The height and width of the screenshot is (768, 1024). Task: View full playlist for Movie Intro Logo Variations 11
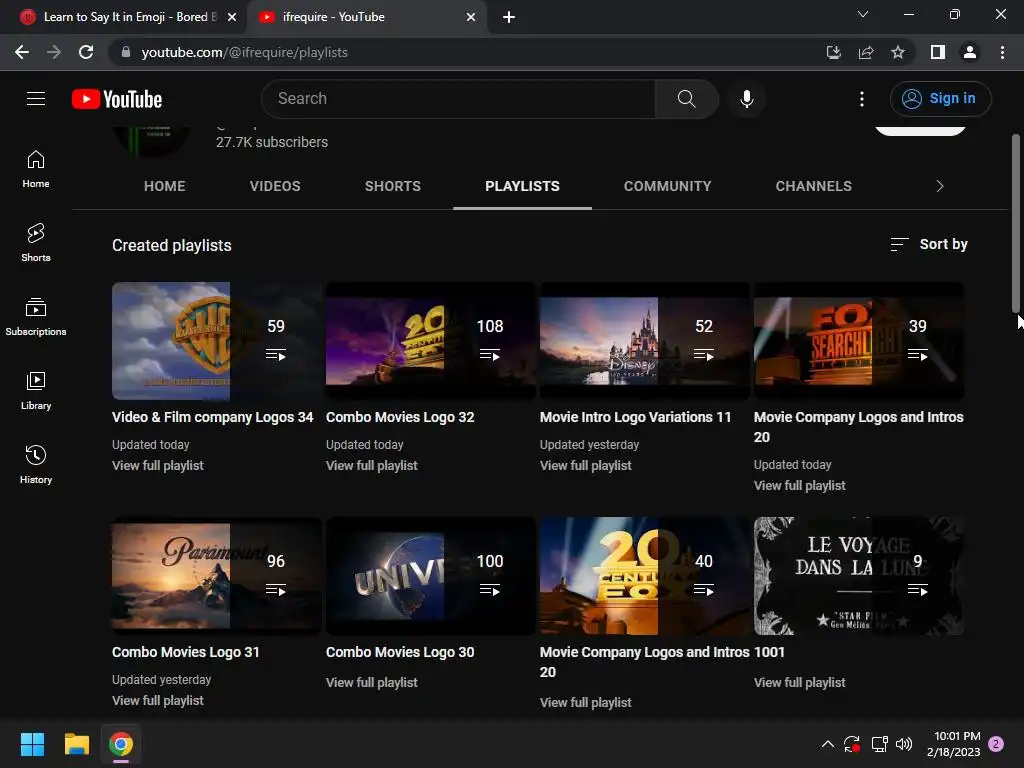[x=586, y=466]
